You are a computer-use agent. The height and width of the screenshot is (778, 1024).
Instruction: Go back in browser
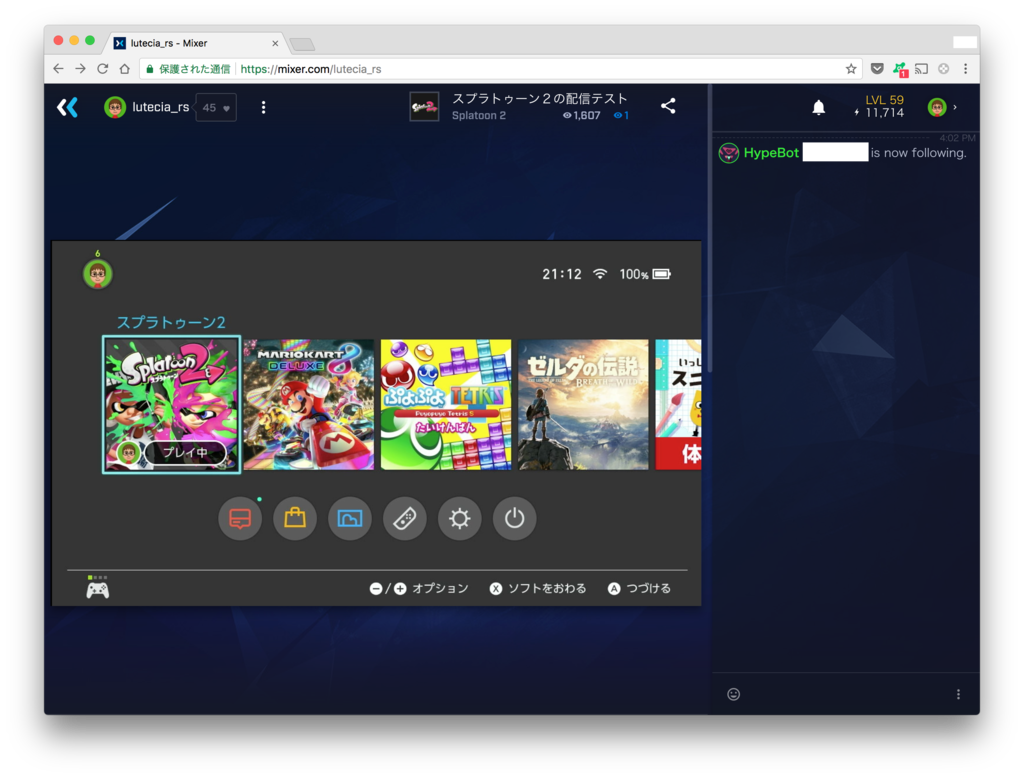pos(58,69)
